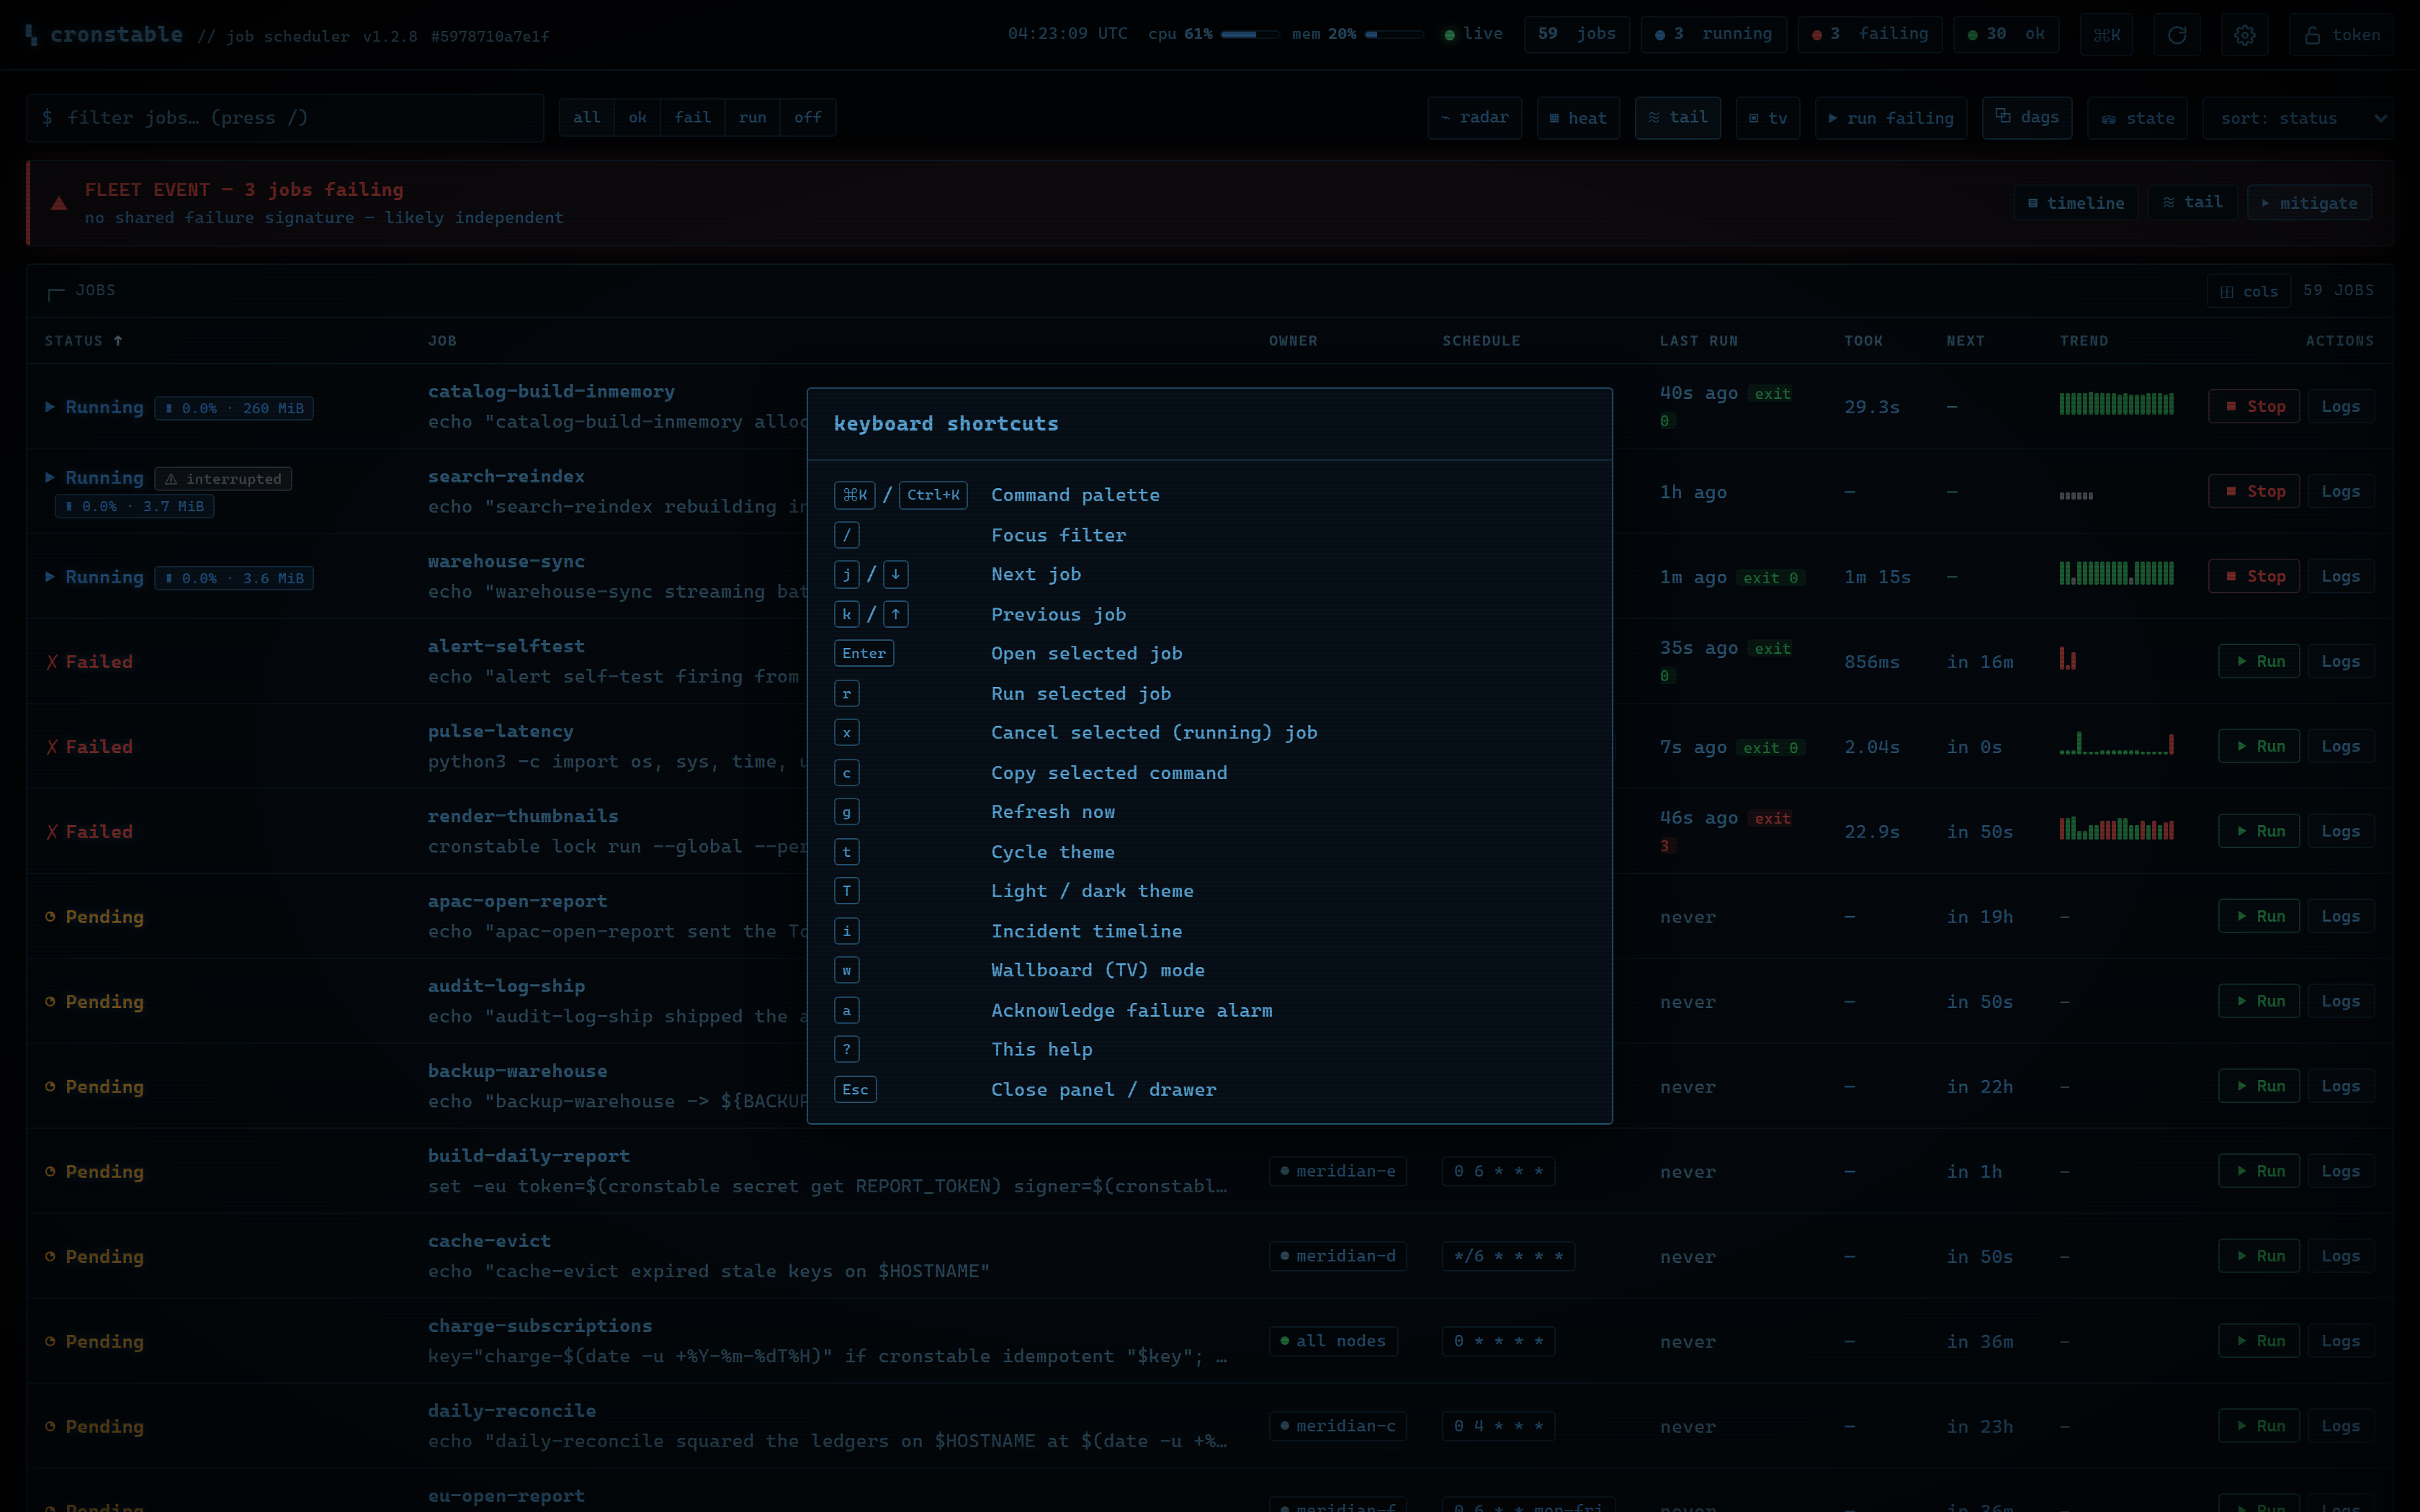2420x1512 pixels.
Task: Toggle the tail log view
Action: point(1677,118)
